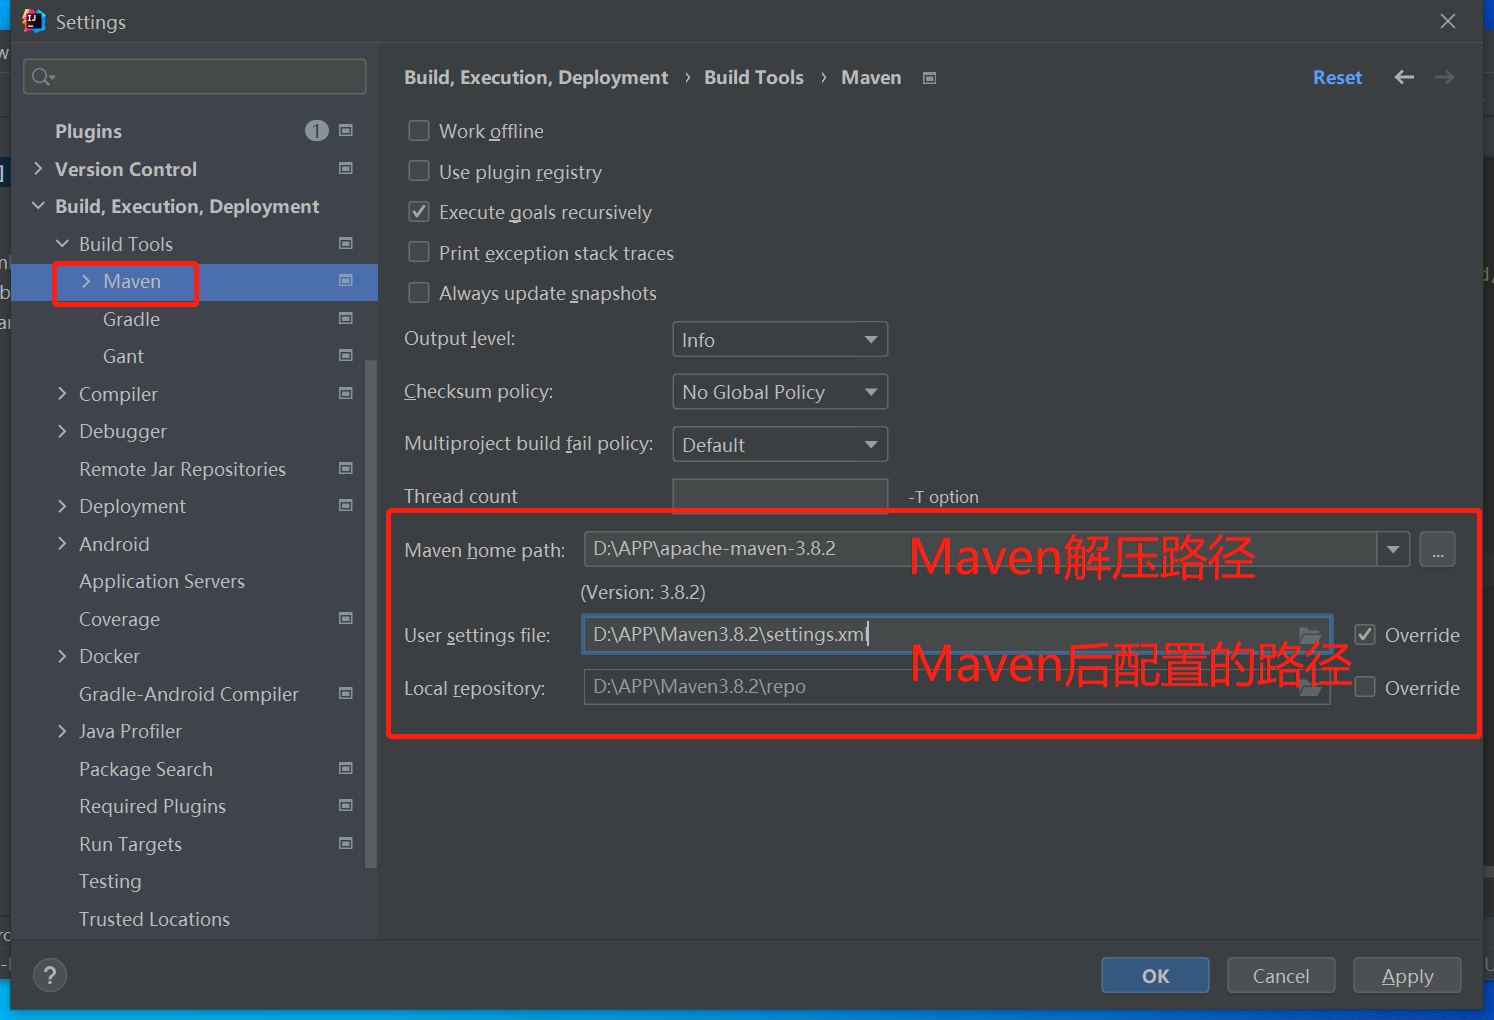Check Override for Local repository
Screen dimensions: 1494x1020
pos(1365,688)
